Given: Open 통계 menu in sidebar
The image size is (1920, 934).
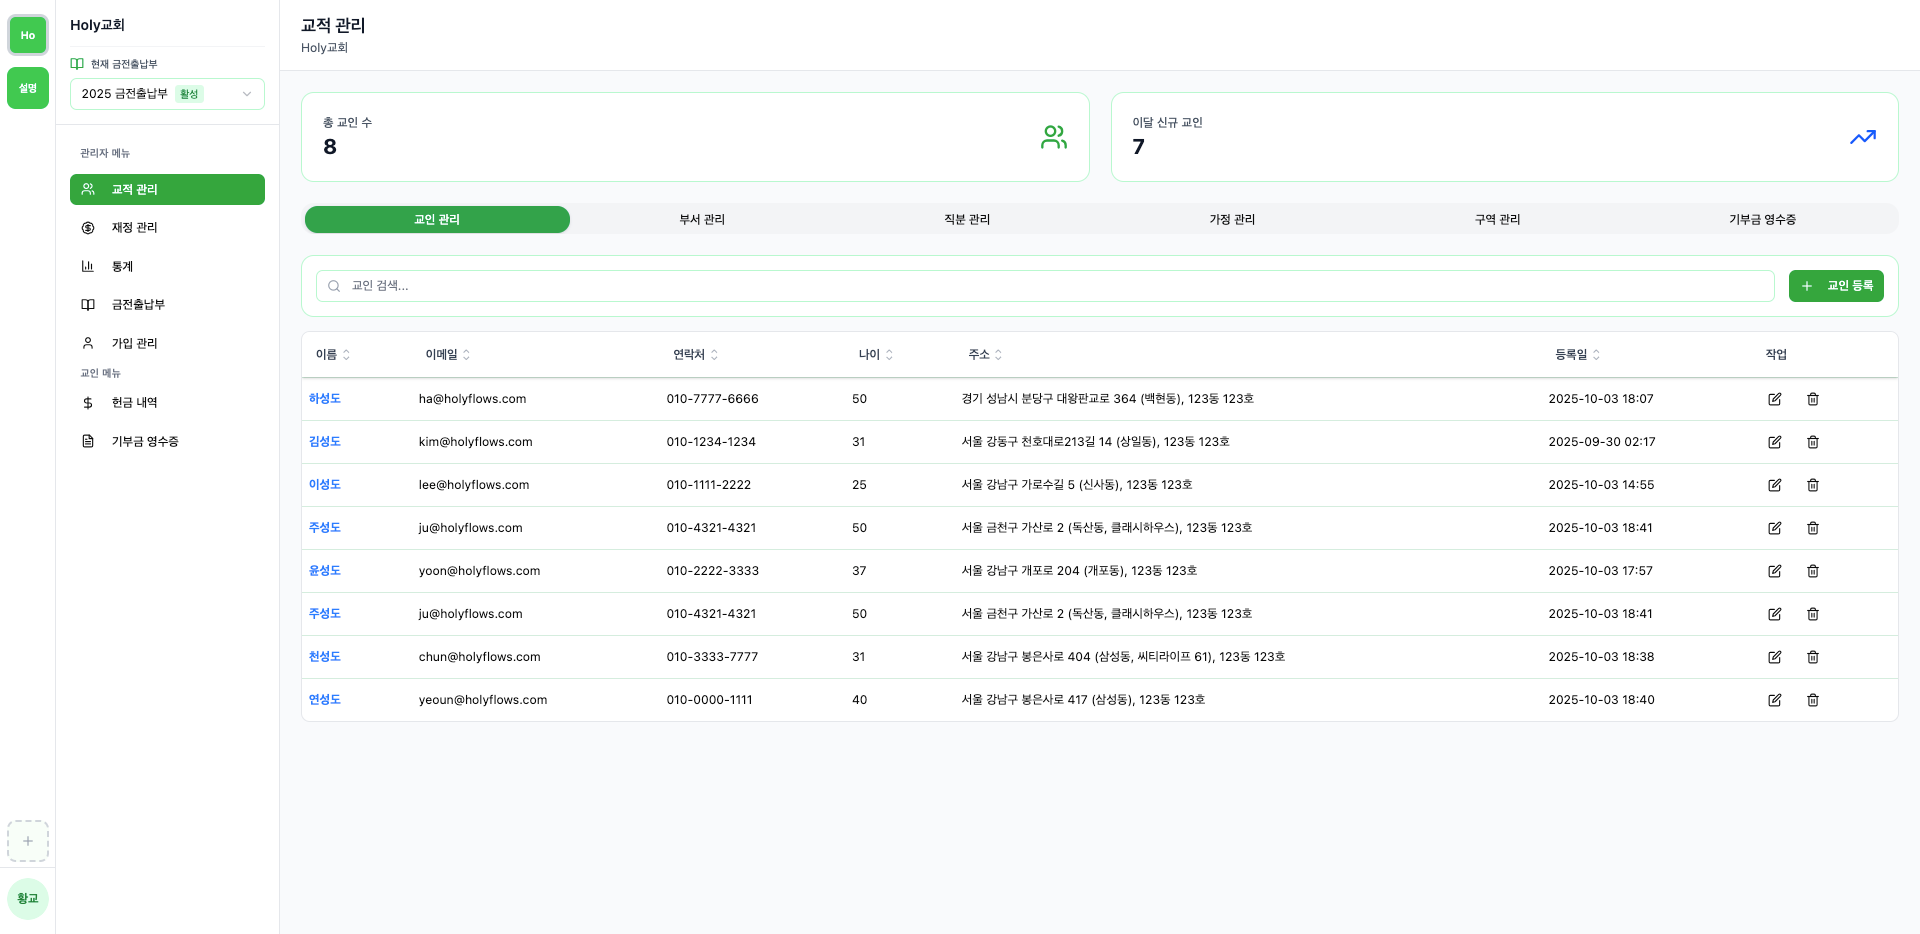Looking at the screenshot, I should tap(123, 267).
